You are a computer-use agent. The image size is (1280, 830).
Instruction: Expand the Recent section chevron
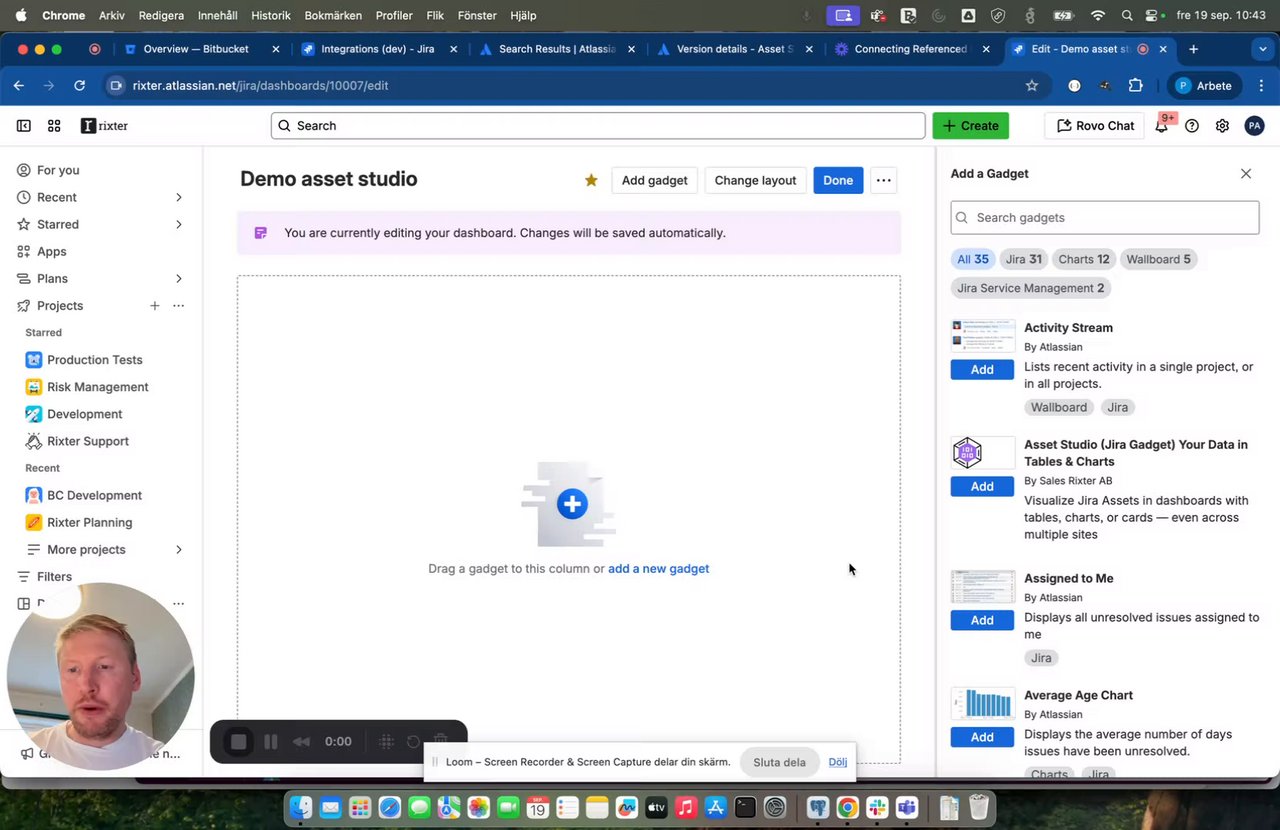click(179, 198)
